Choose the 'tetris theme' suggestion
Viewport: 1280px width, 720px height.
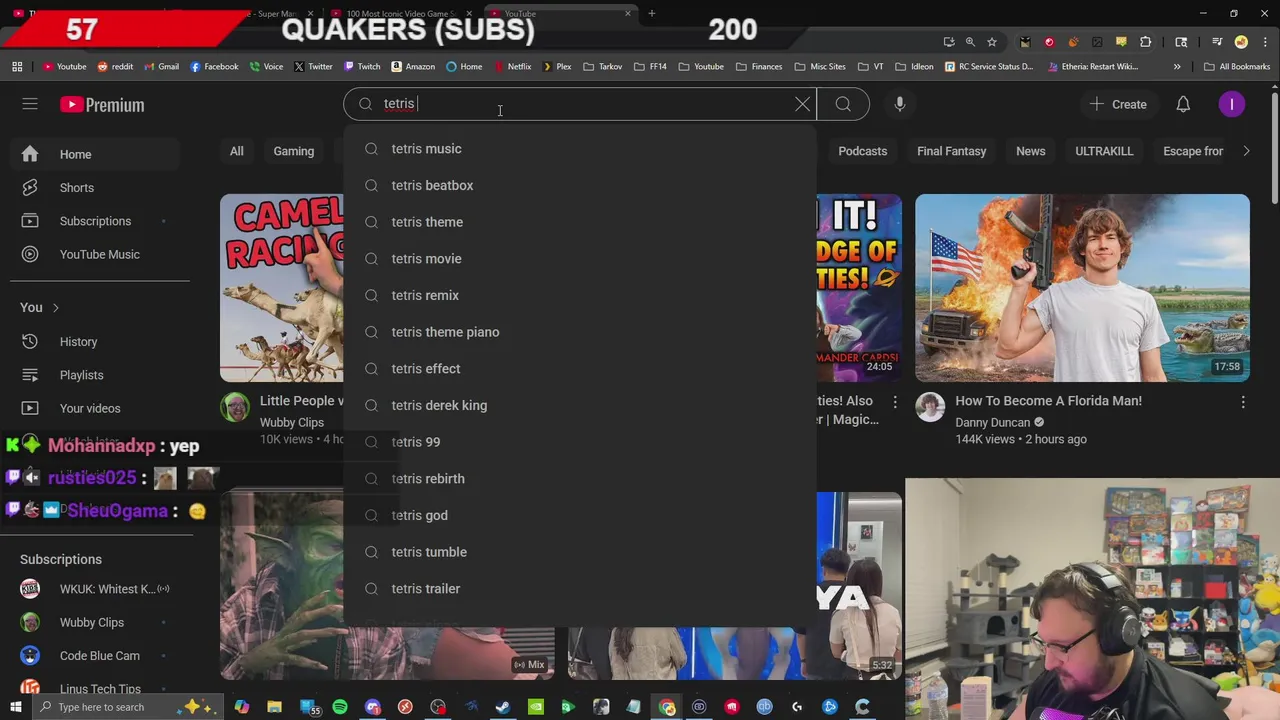[x=580, y=222]
